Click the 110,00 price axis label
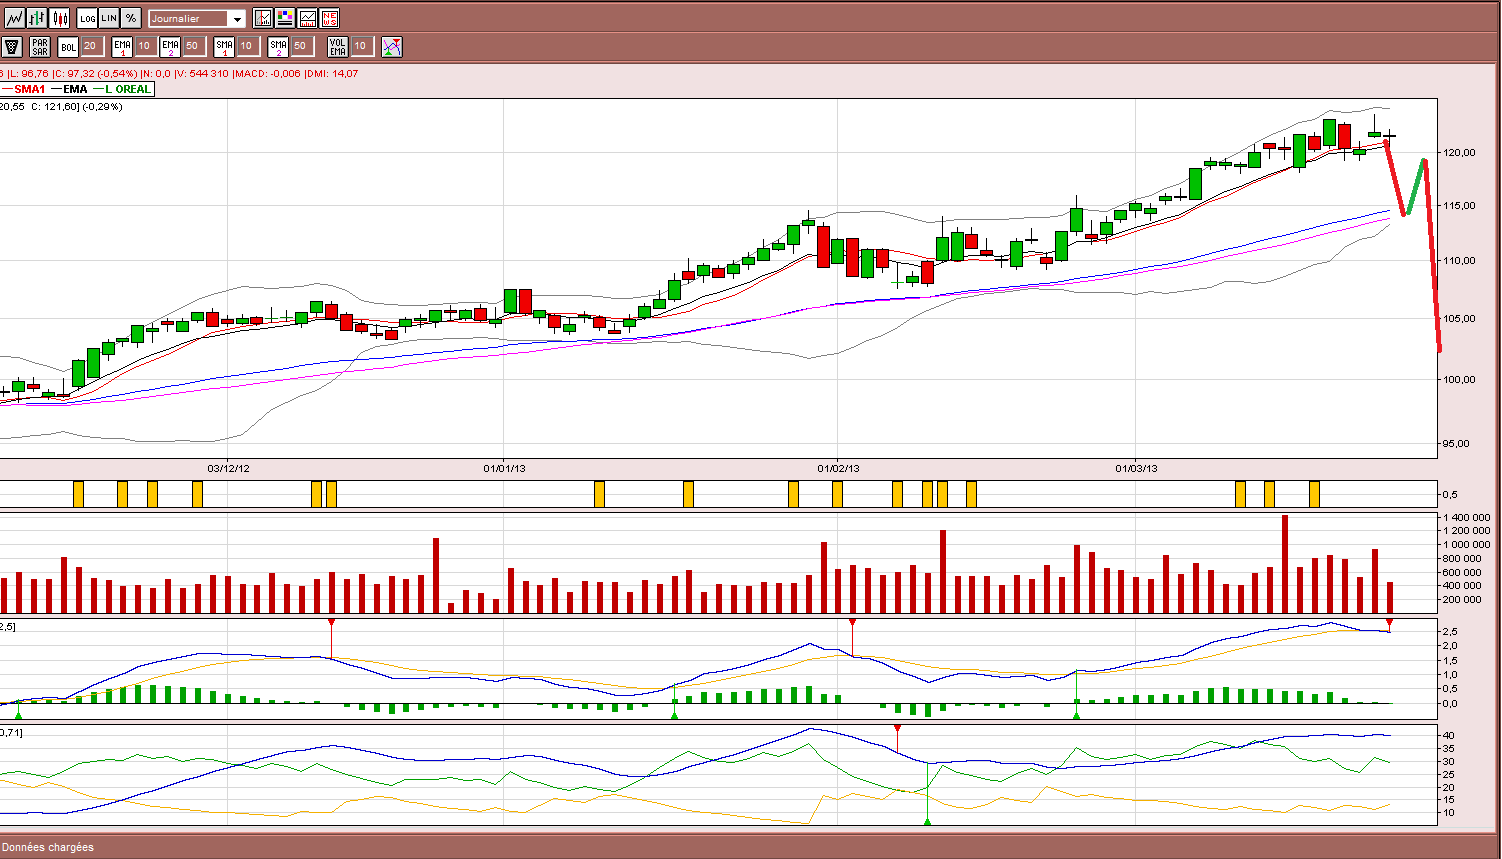The height and width of the screenshot is (859, 1502). (1459, 260)
